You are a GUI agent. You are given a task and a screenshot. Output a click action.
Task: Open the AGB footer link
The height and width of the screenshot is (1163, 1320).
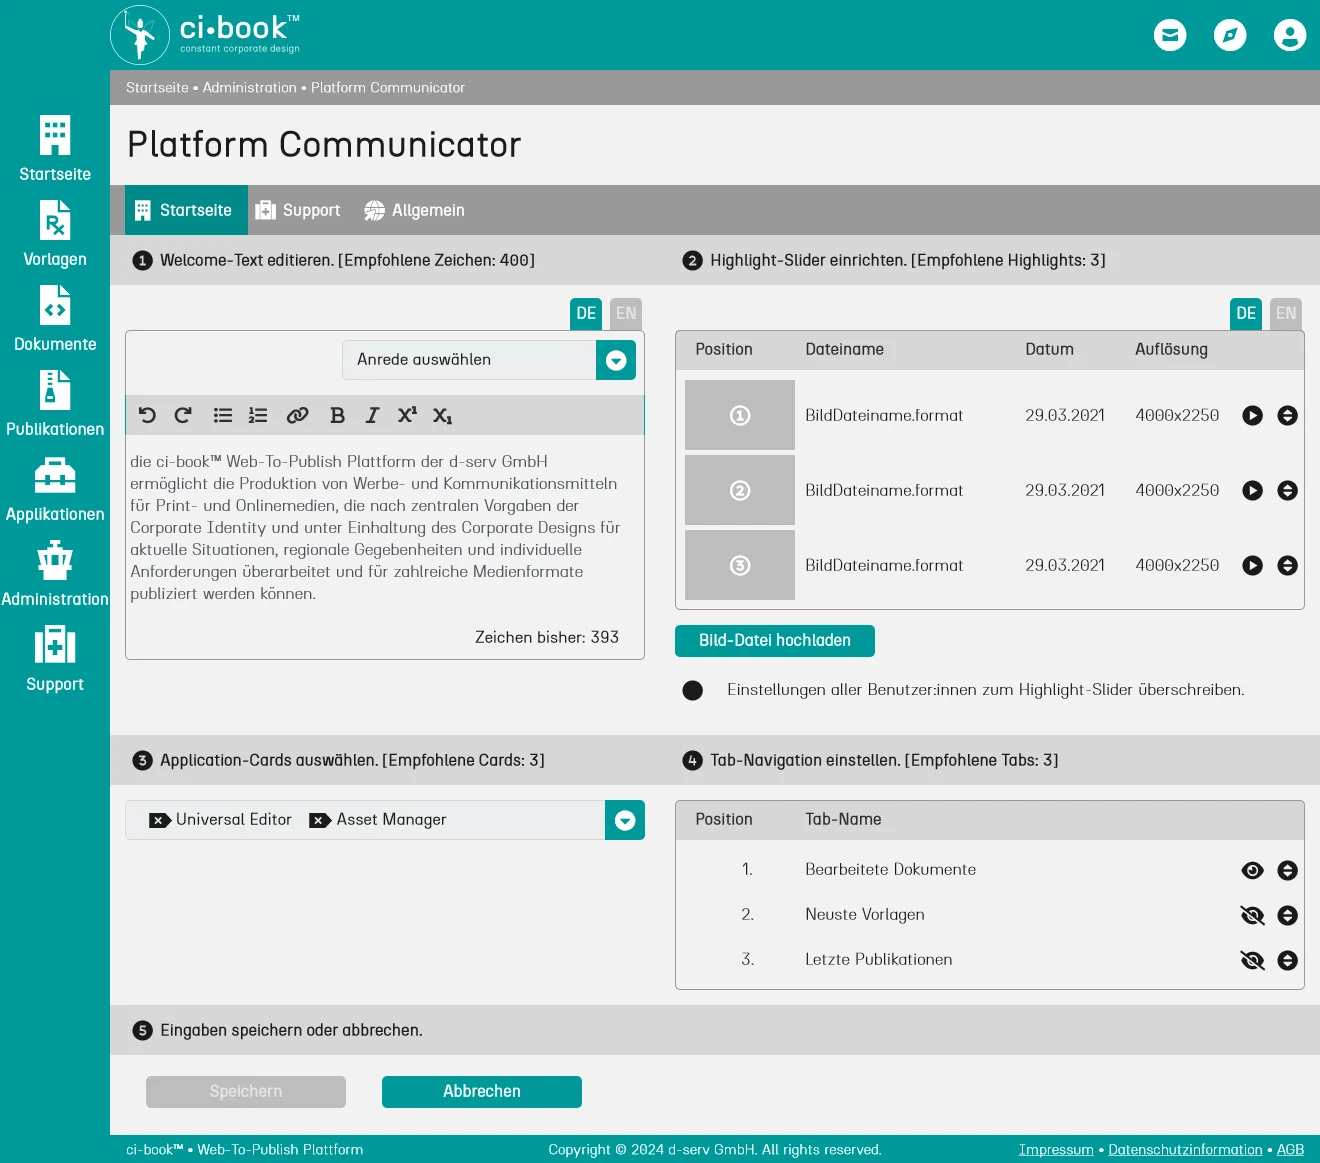click(1290, 1150)
